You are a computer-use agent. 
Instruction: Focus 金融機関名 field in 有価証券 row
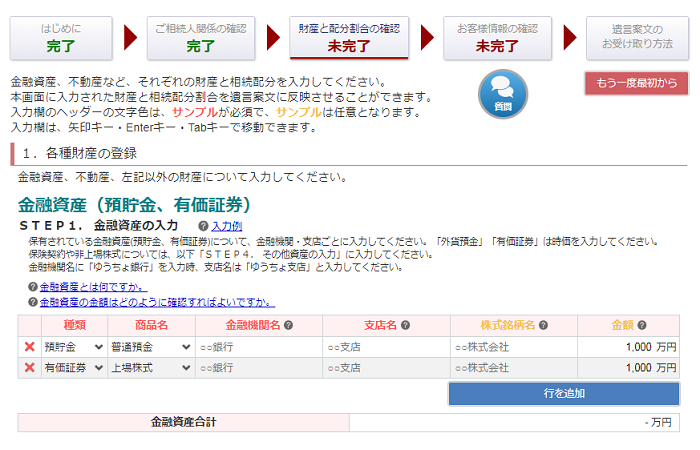[259, 367]
